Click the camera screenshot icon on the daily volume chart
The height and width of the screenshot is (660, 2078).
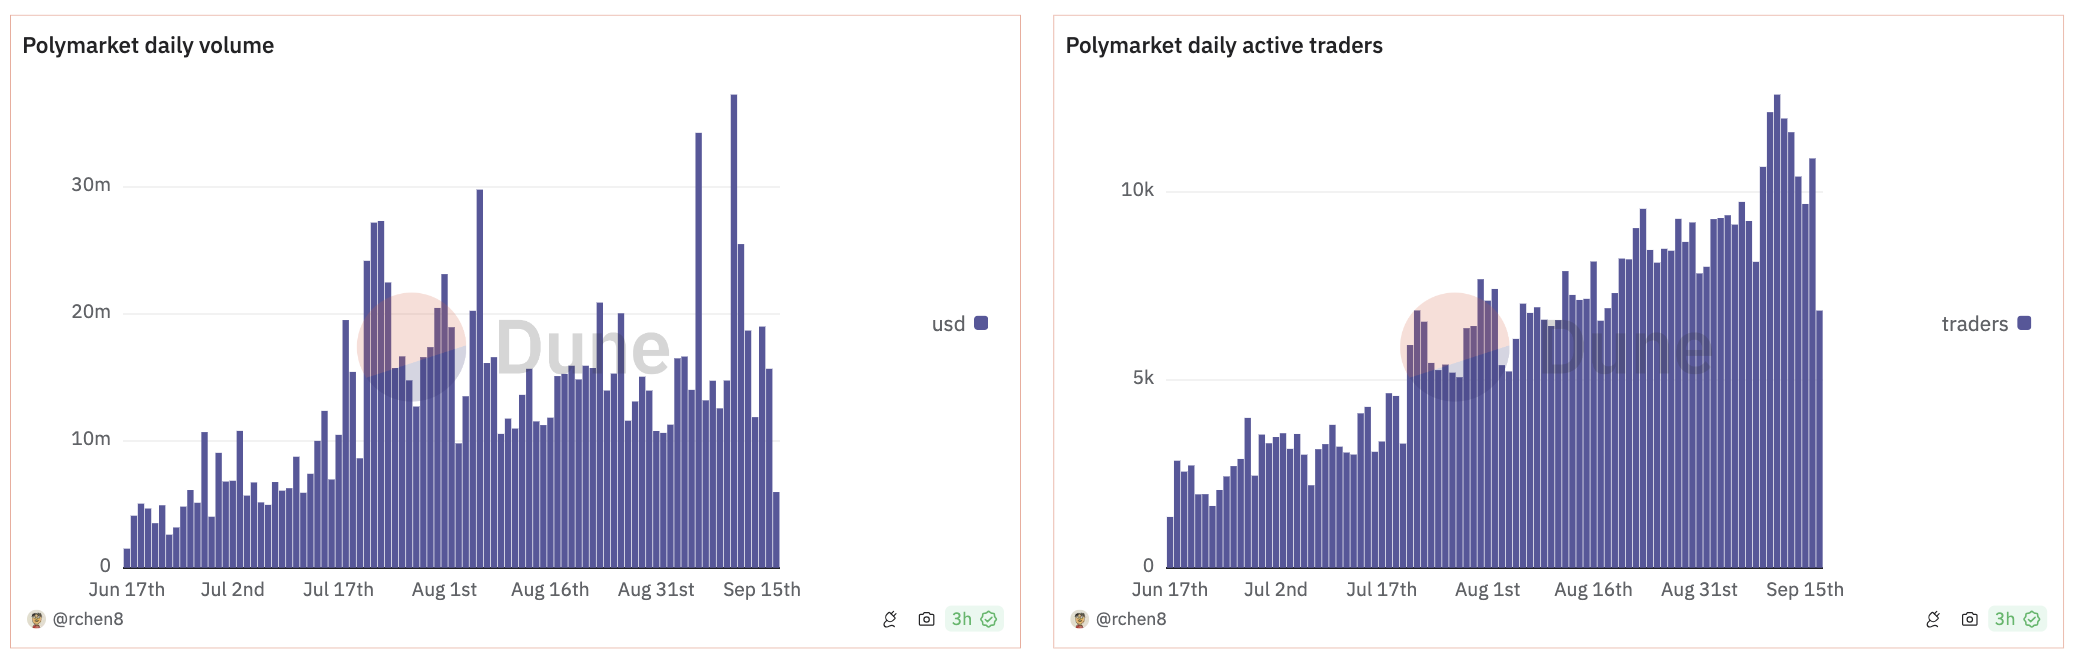pos(926,619)
